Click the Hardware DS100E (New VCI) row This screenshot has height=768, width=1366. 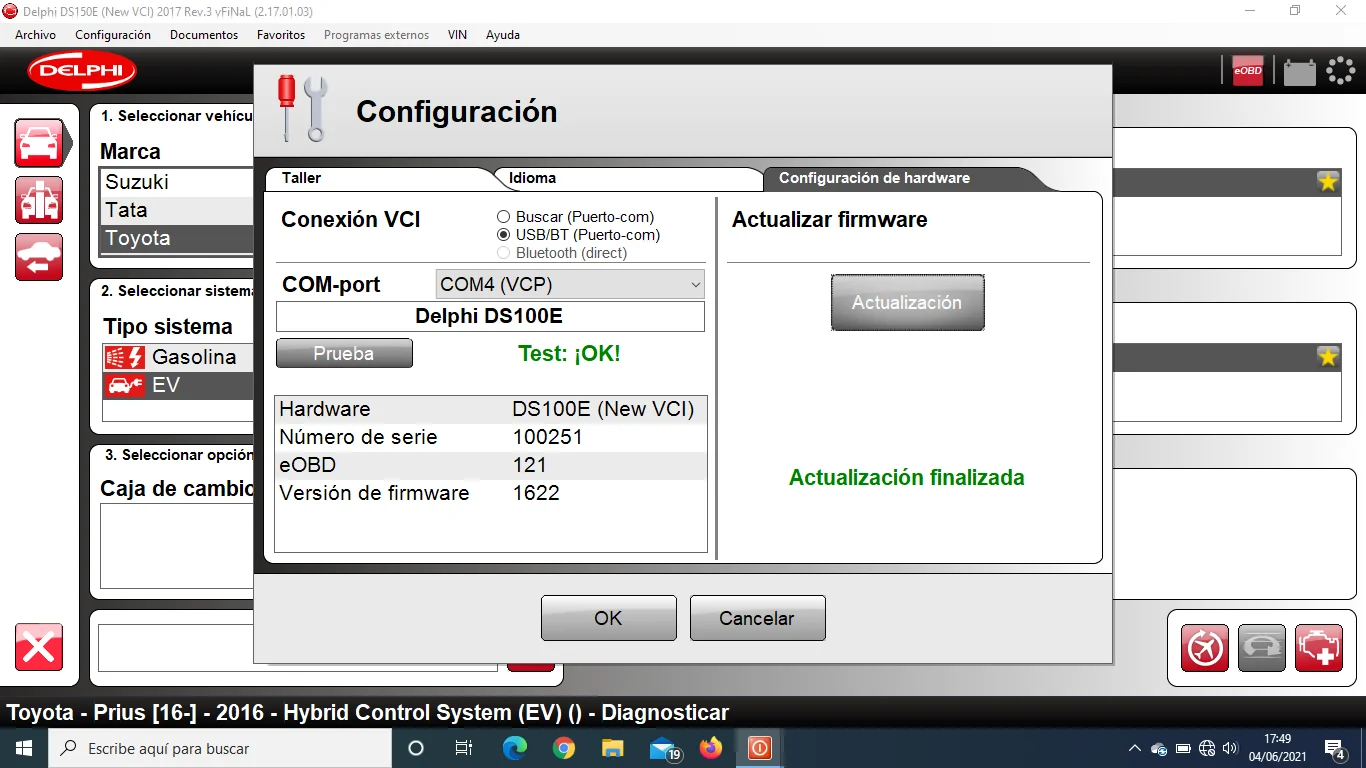pos(490,409)
